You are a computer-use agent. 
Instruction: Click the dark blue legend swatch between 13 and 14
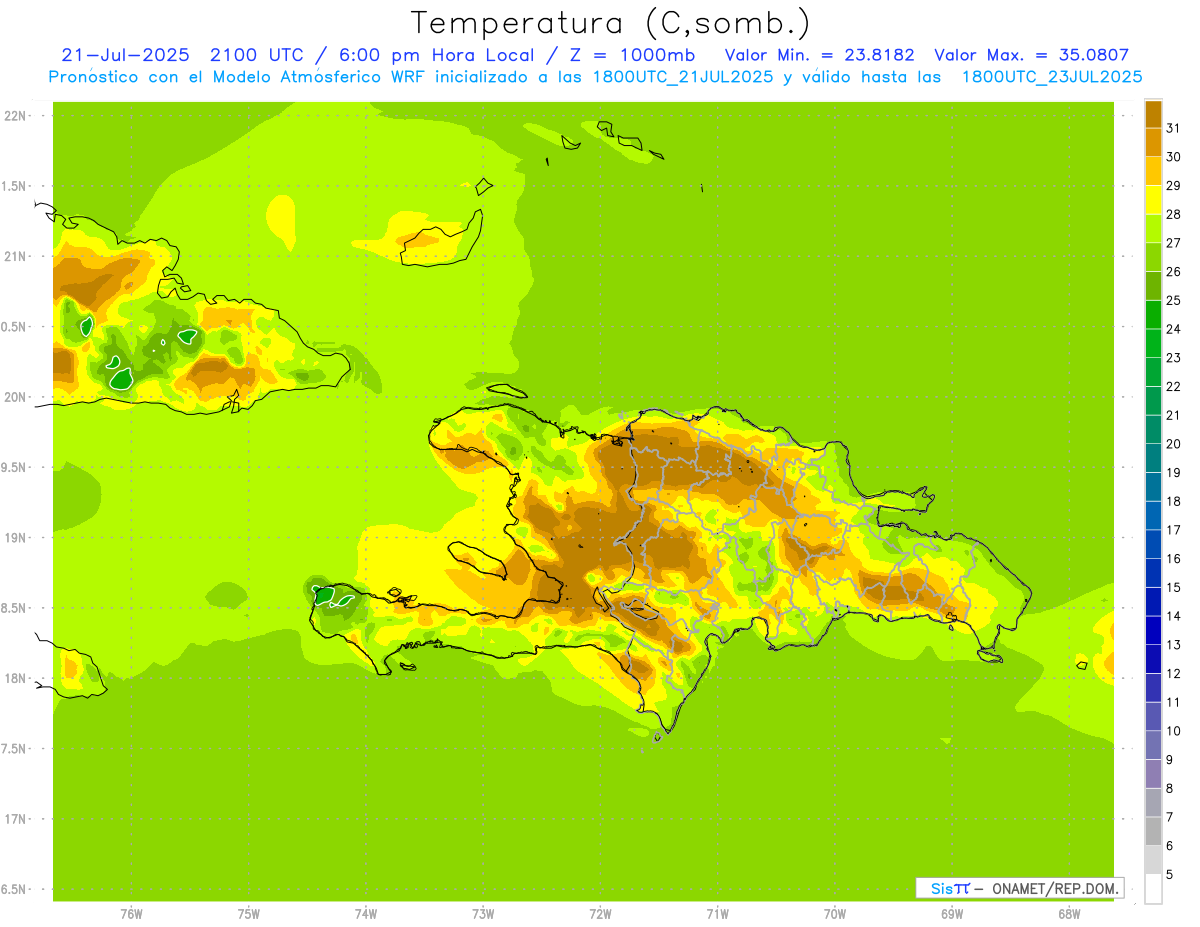click(1153, 631)
